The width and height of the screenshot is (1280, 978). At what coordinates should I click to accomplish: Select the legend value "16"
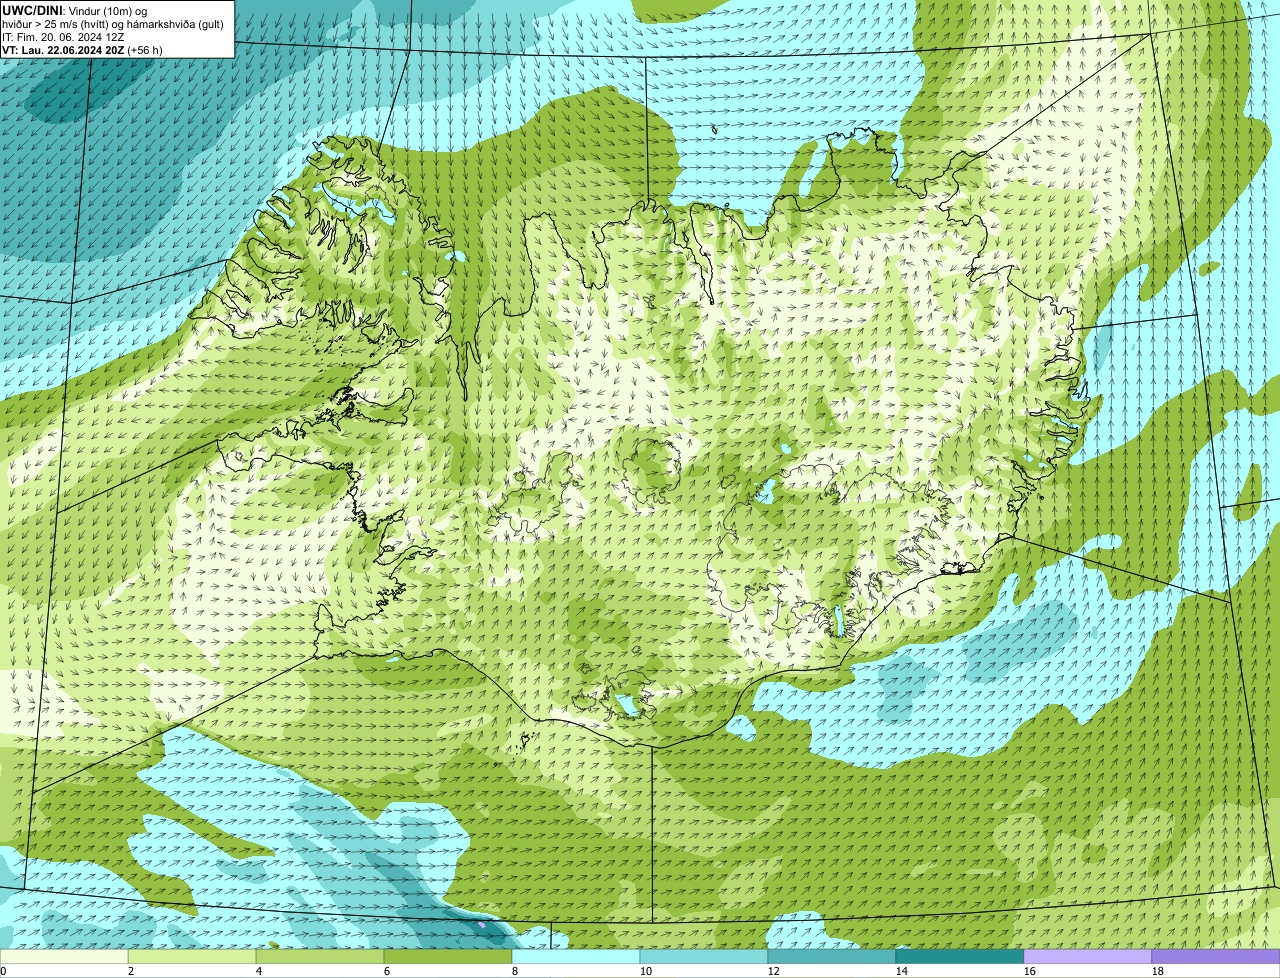tap(1030, 971)
